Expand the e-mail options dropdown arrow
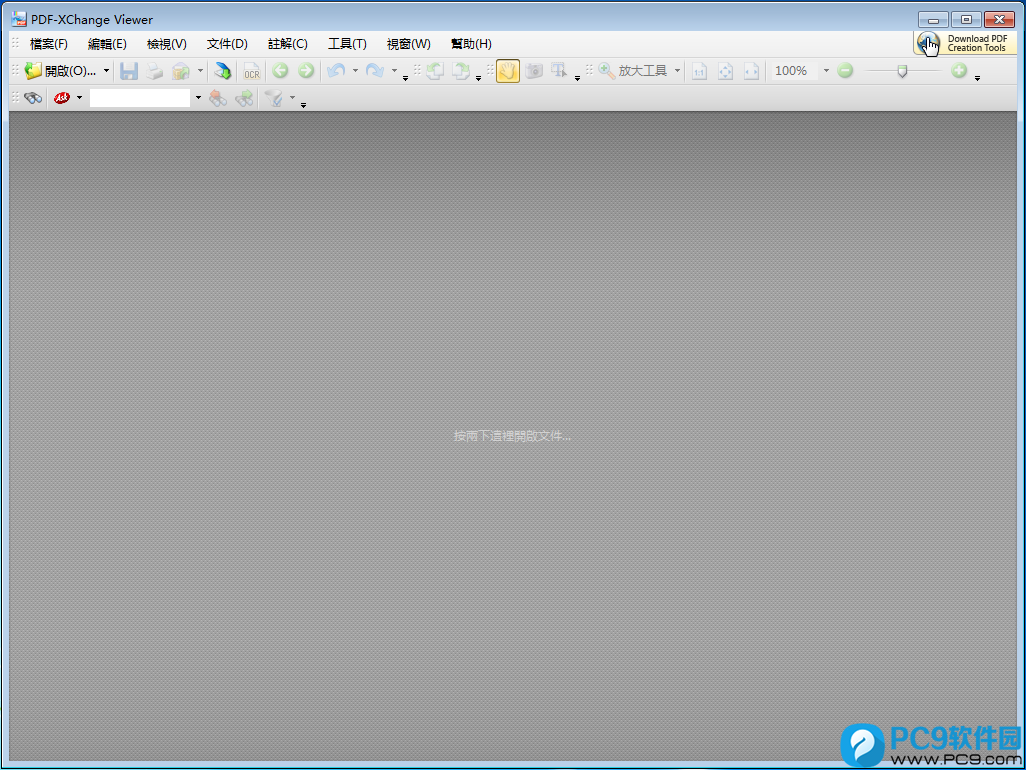1026x770 pixels. (x=200, y=71)
